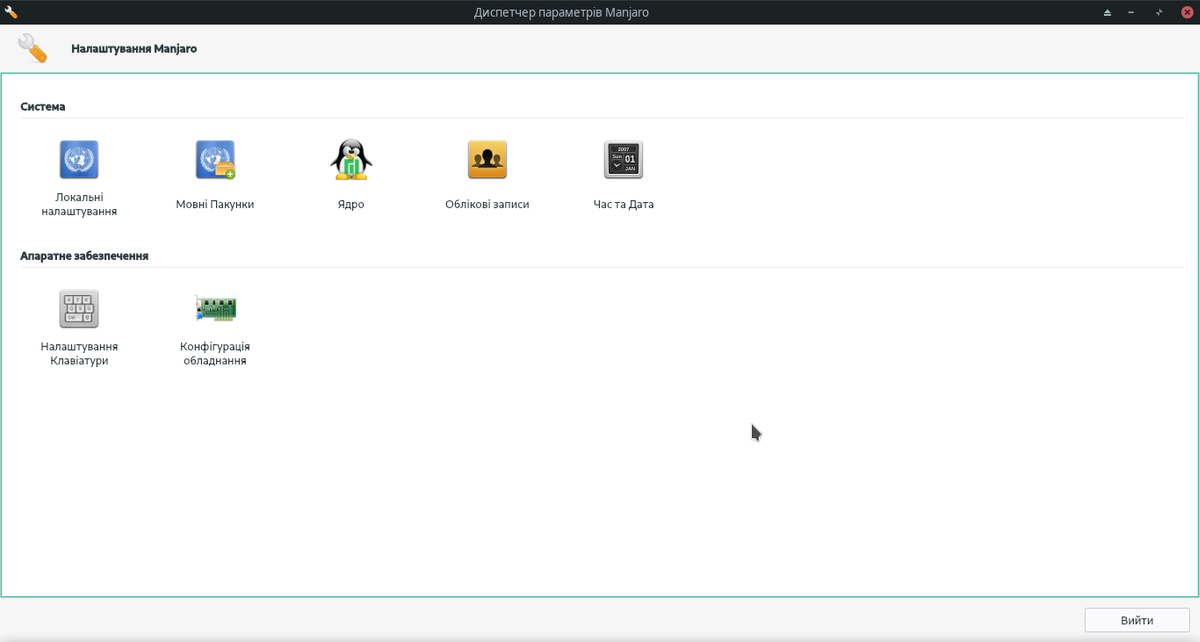Maximize the Manjaro settings window
The image size is (1200, 642).
[x=1159, y=12]
